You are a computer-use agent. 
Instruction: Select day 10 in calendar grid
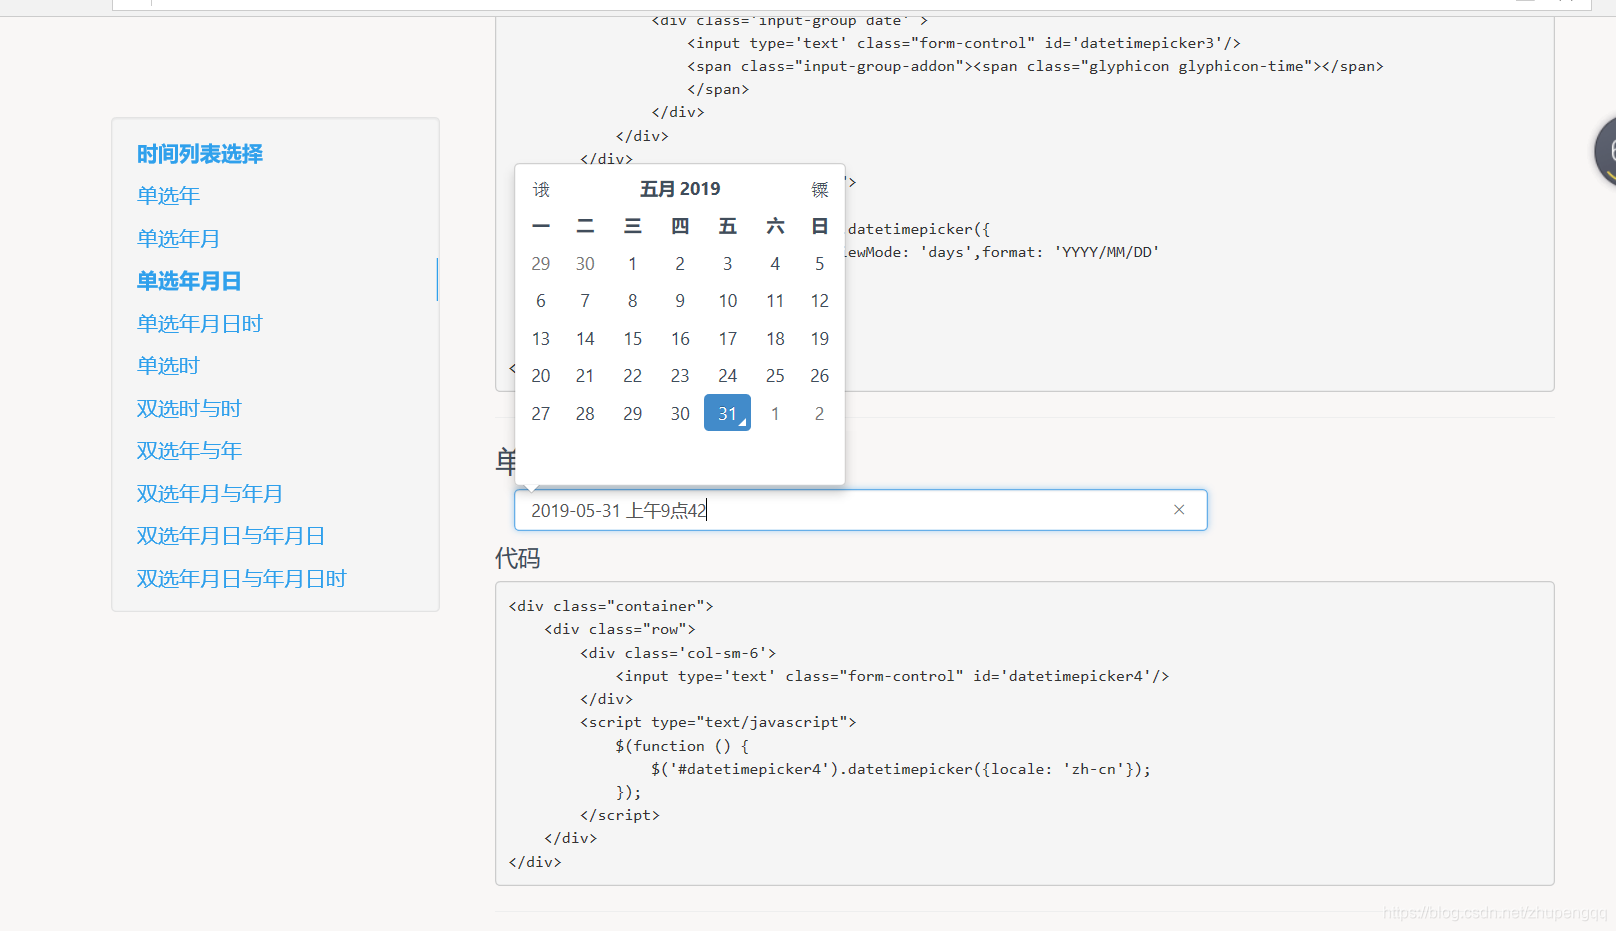(728, 301)
